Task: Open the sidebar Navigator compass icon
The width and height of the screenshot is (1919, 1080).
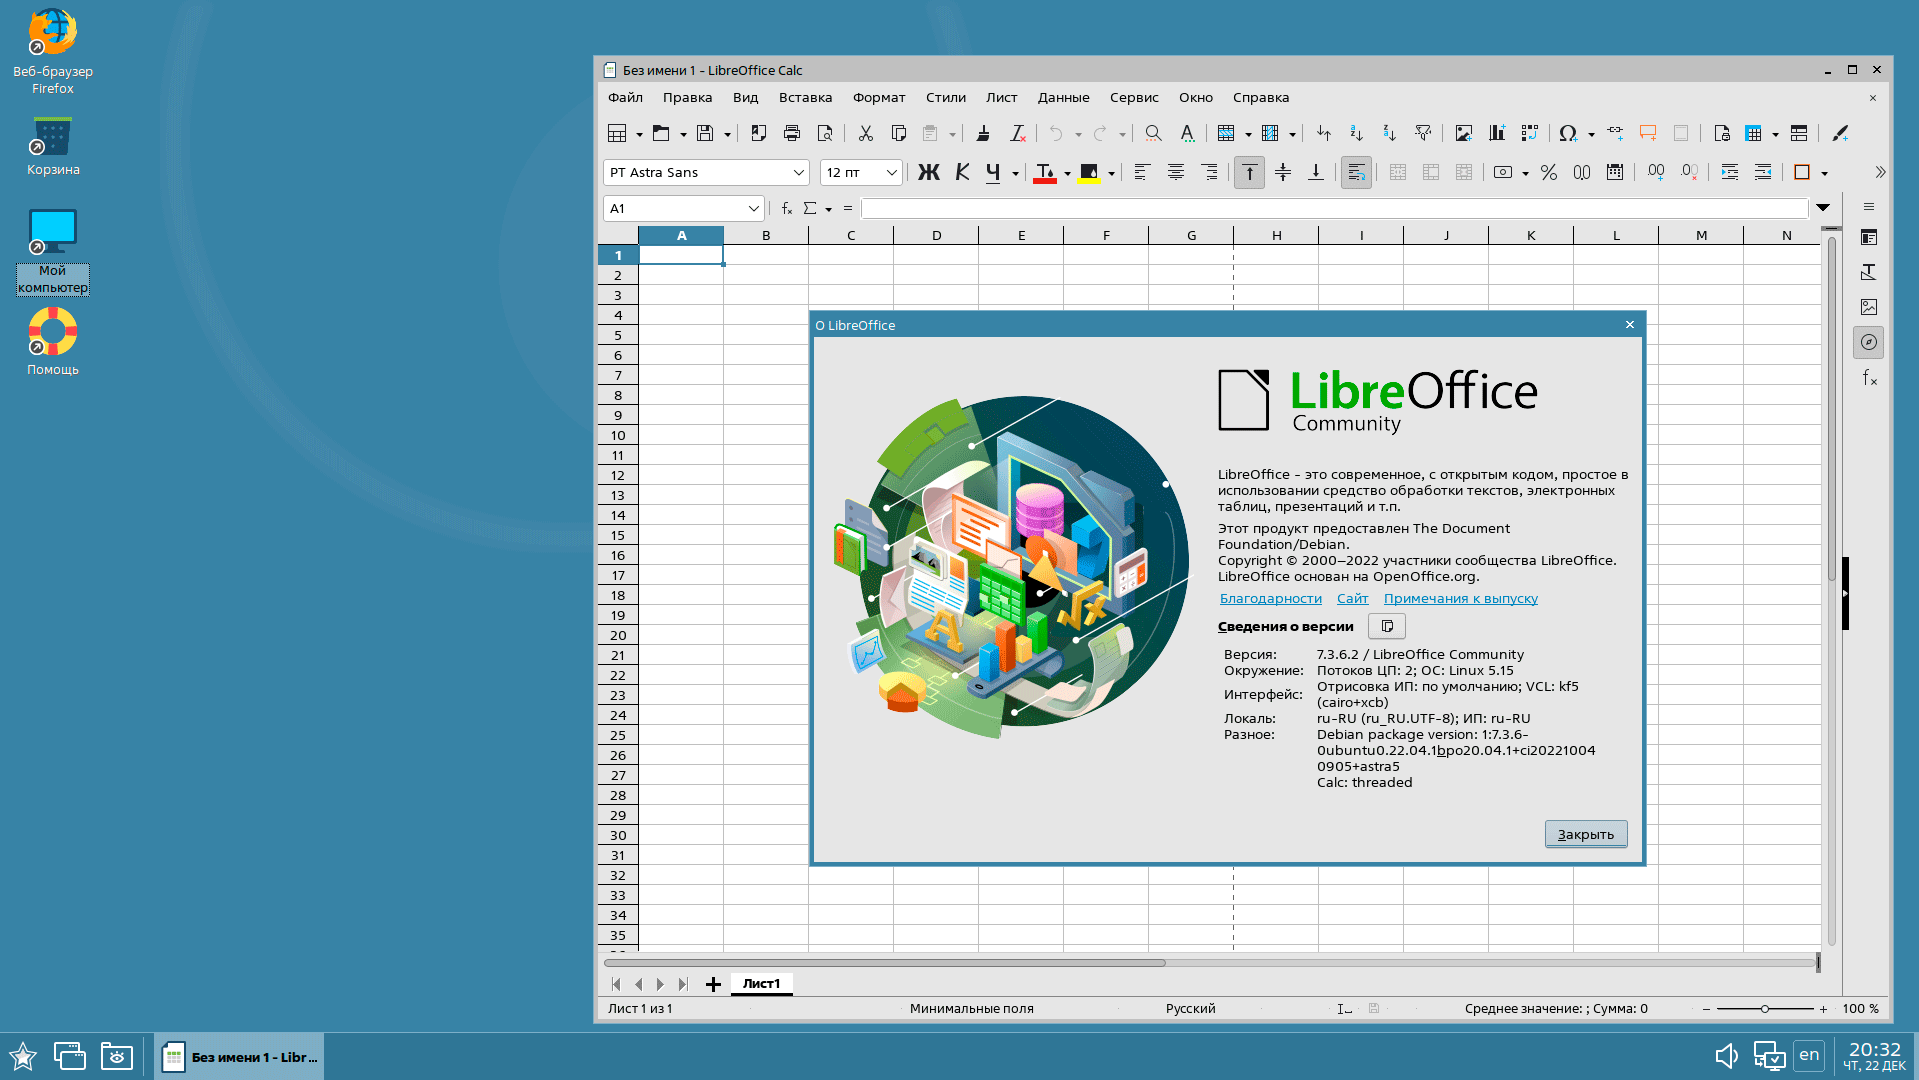Action: (x=1869, y=342)
